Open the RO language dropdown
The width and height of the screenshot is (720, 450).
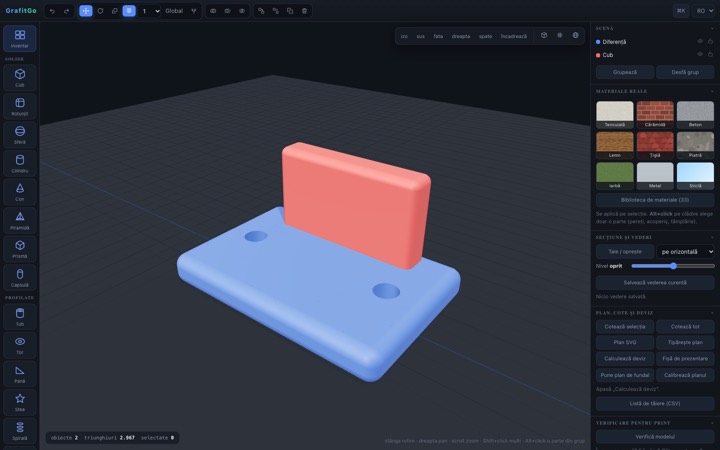[x=705, y=11]
